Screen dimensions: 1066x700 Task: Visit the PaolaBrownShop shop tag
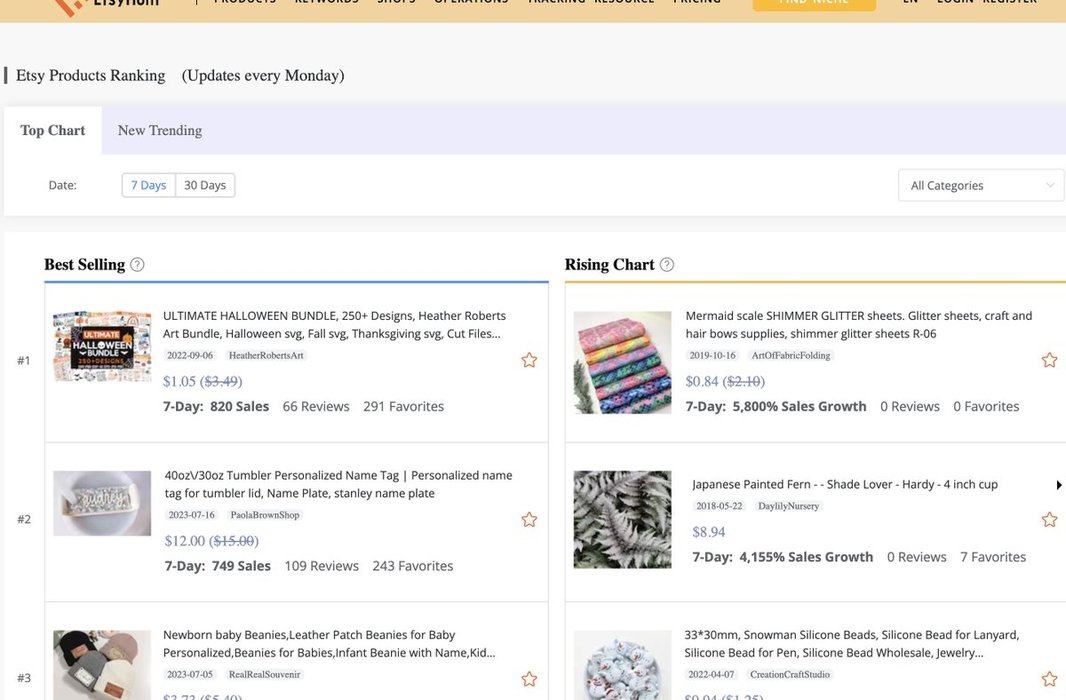pyautogui.click(x=265, y=515)
